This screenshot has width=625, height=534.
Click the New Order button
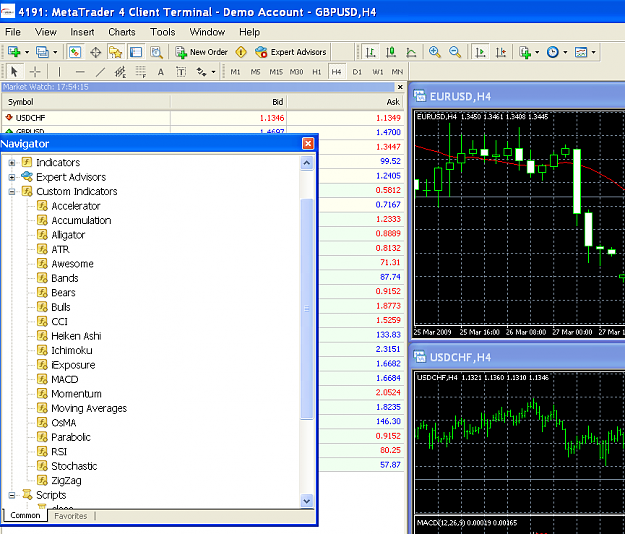202,52
